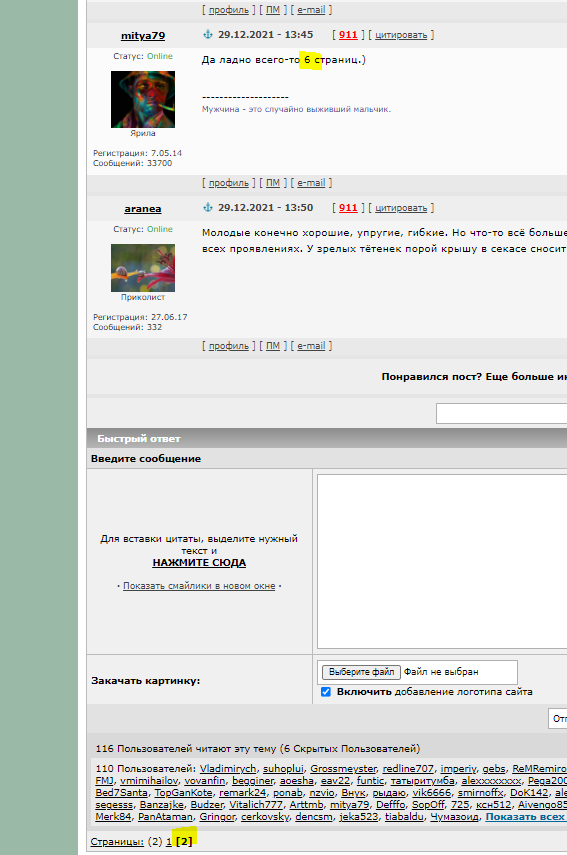Open 'ПМ' link under mitya79's post

273,183
